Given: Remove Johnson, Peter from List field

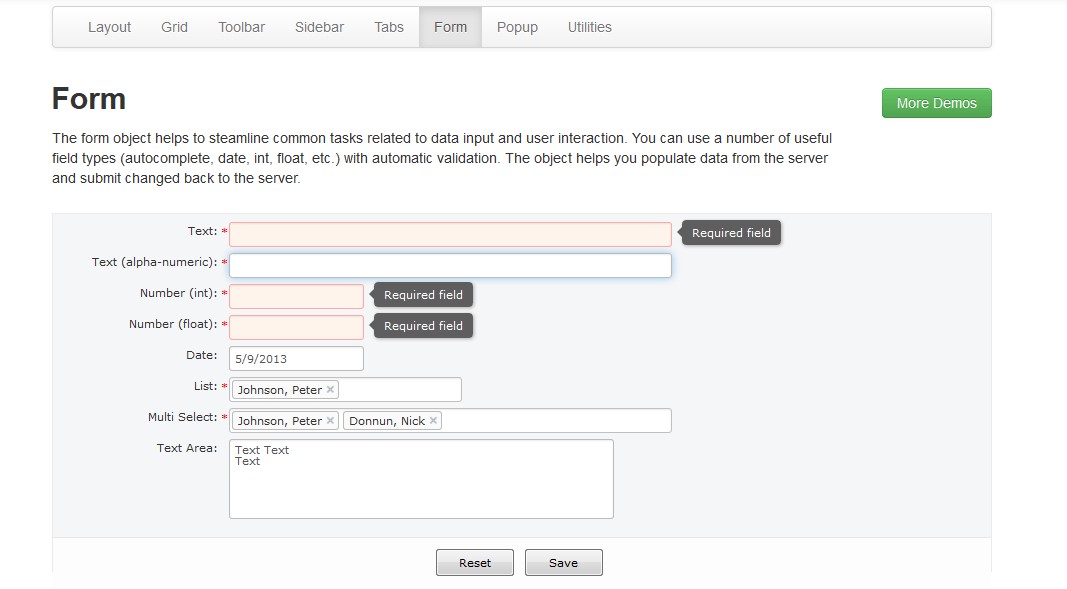Looking at the screenshot, I should (331, 390).
